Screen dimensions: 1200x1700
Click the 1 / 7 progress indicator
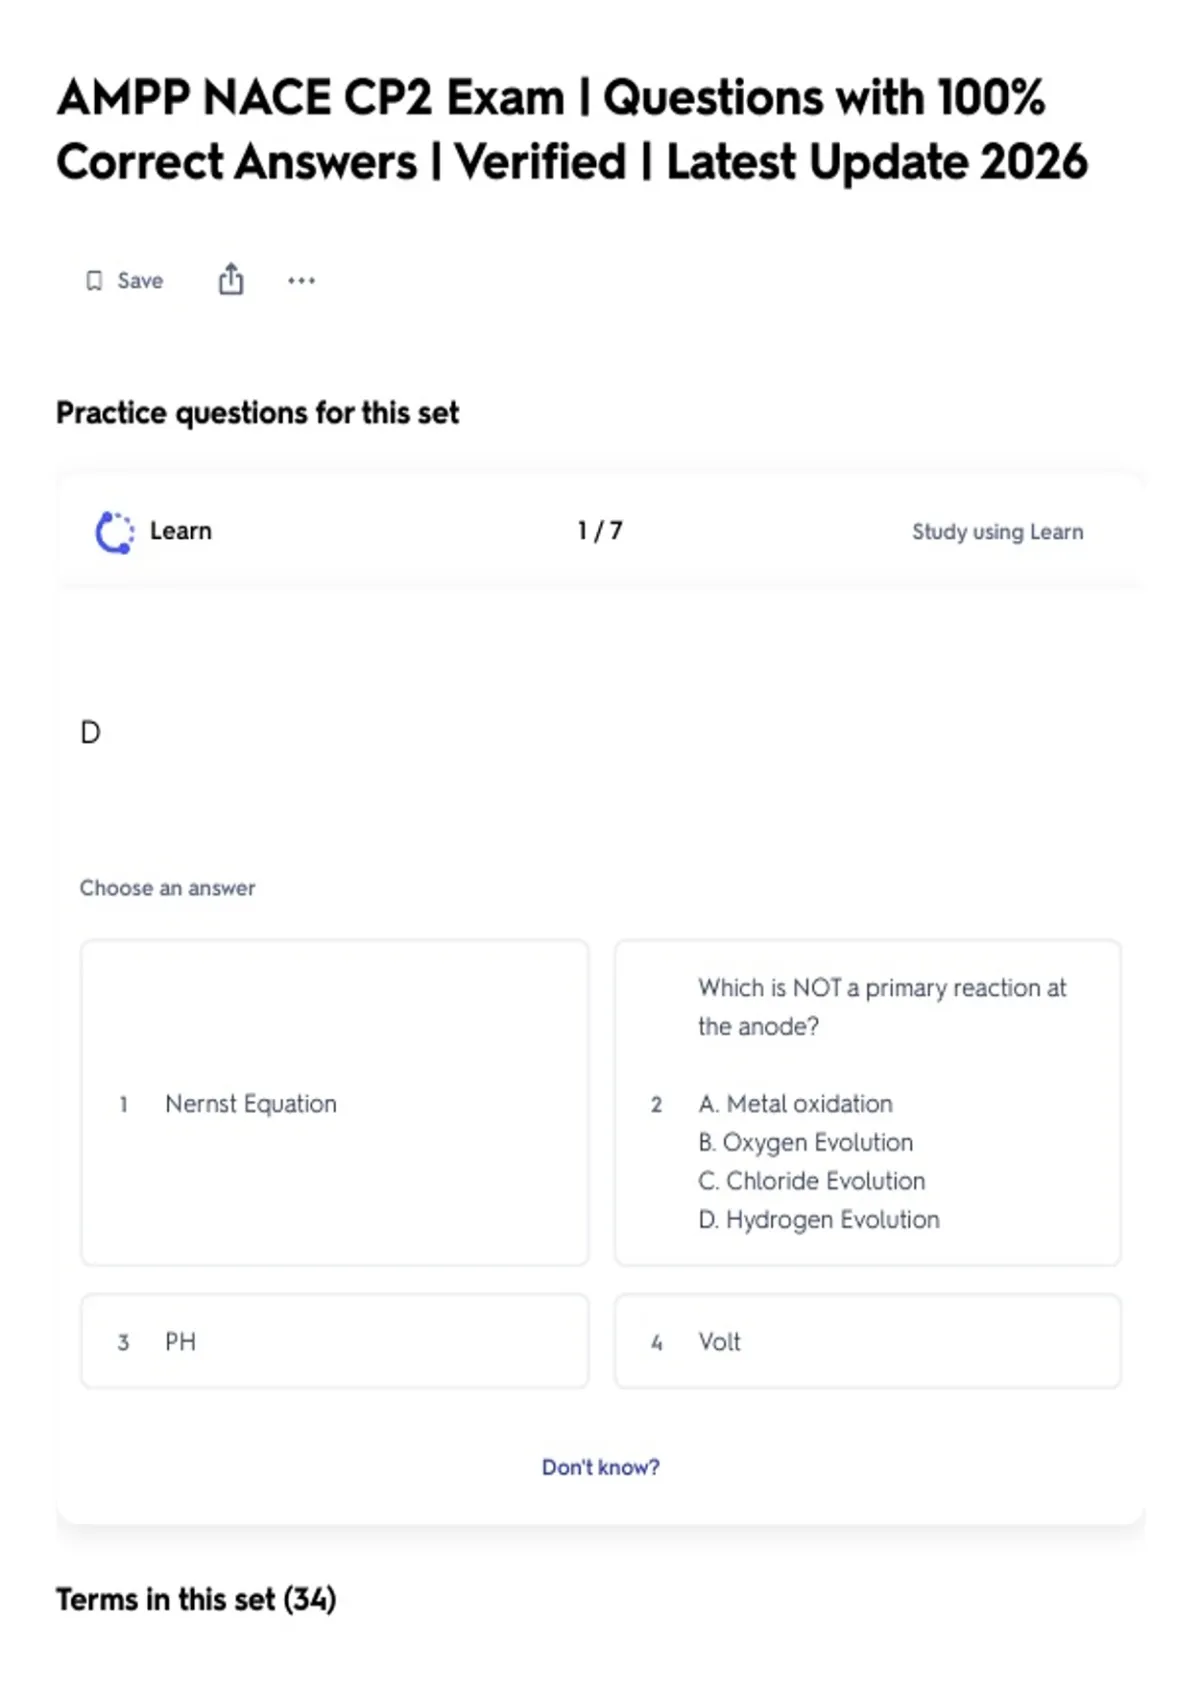click(x=600, y=531)
